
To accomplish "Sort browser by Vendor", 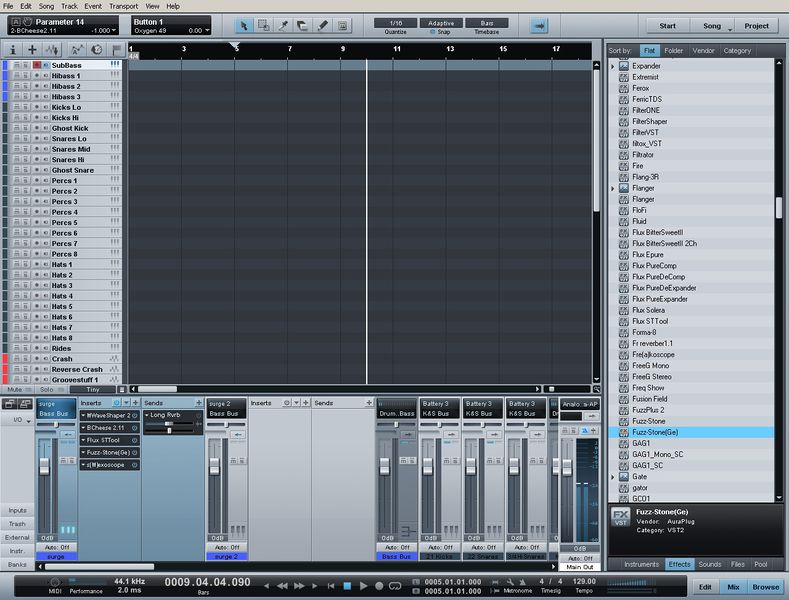I will (703, 50).
